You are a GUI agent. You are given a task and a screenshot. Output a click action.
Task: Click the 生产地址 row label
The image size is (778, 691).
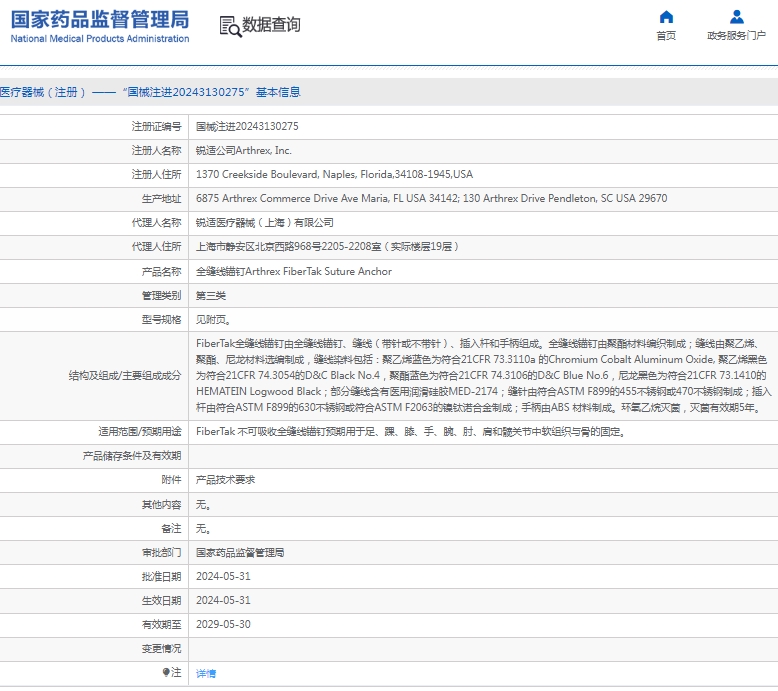click(x=161, y=199)
